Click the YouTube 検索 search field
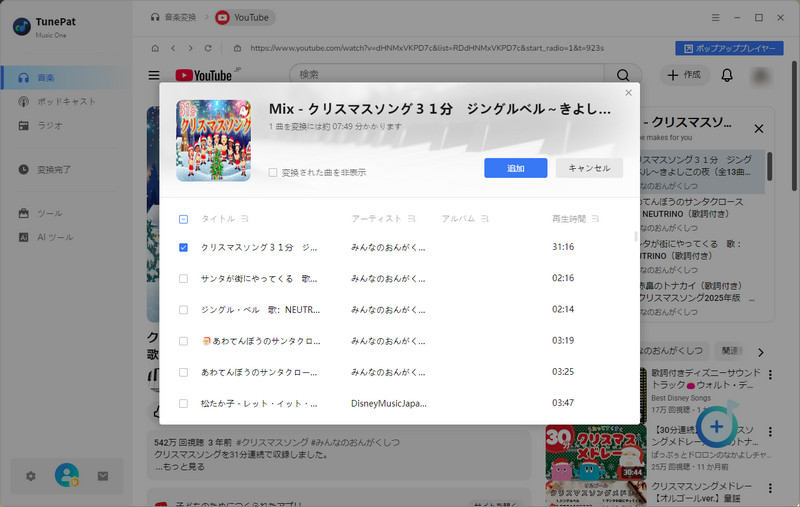800x507 pixels. click(446, 75)
